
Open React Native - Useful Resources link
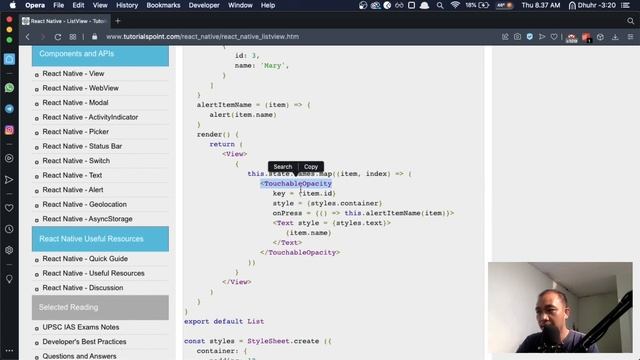[x=93, y=273]
